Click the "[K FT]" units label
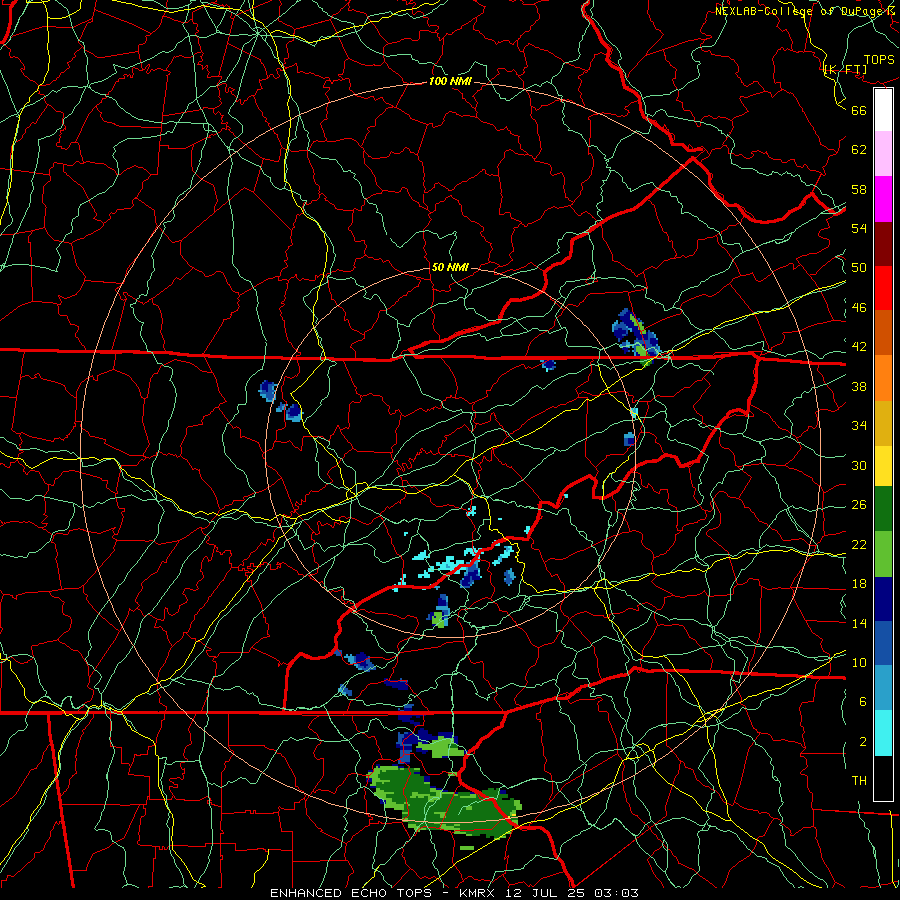Image resolution: width=900 pixels, height=900 pixels. click(x=845, y=70)
